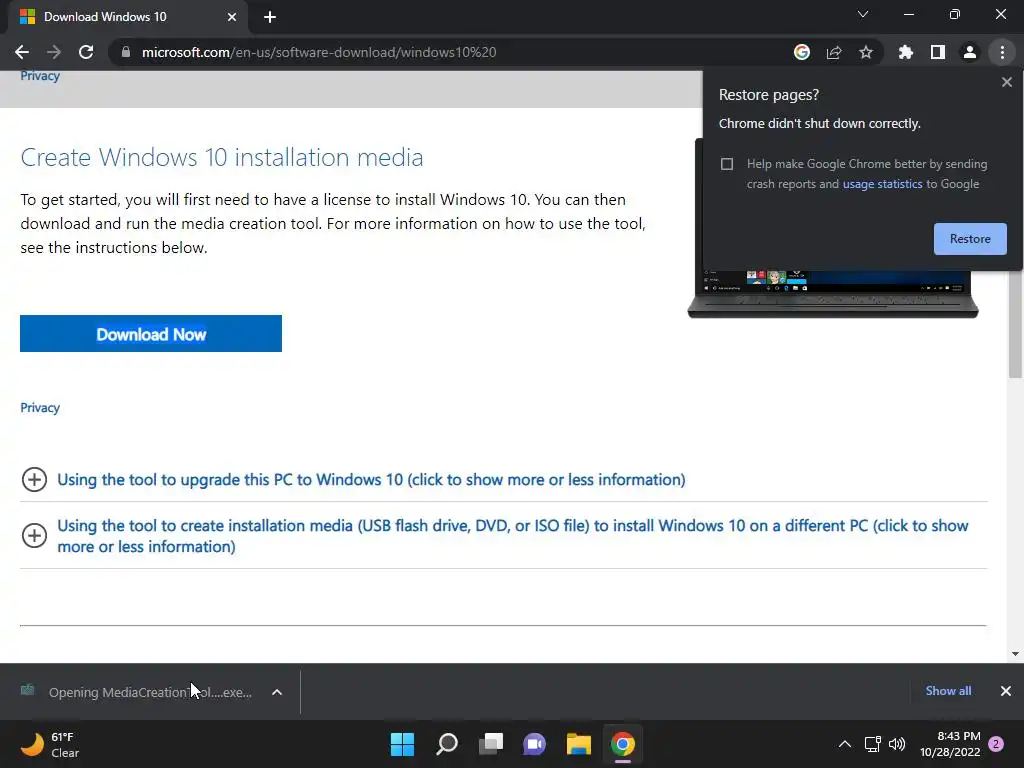View site information via lock icon
This screenshot has height=768, width=1024.
click(126, 52)
